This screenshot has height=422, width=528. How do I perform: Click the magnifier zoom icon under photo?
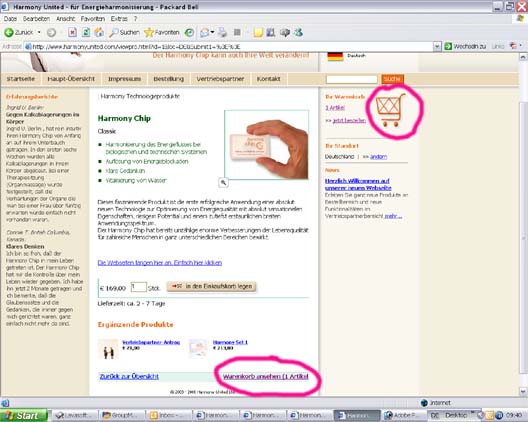click(223, 183)
